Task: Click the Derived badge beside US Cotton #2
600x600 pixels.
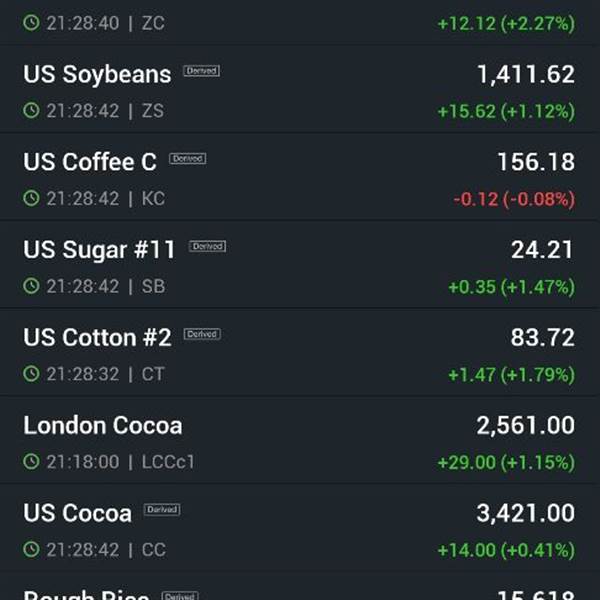Action: 202,334
